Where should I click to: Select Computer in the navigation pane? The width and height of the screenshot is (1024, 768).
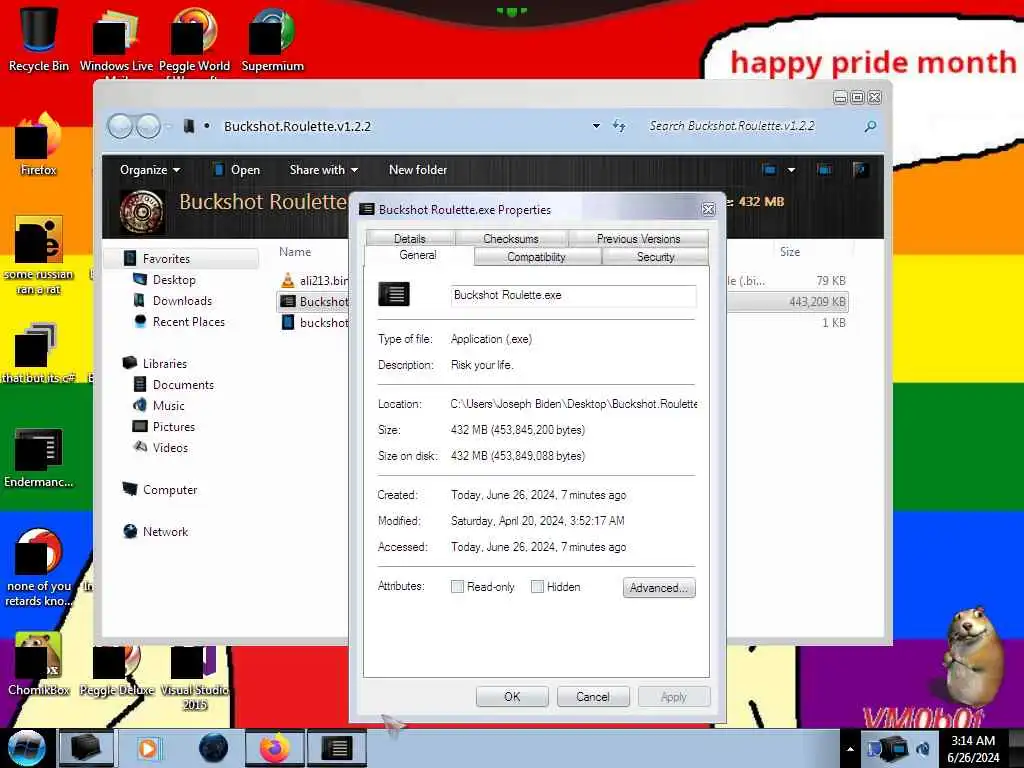(170, 490)
